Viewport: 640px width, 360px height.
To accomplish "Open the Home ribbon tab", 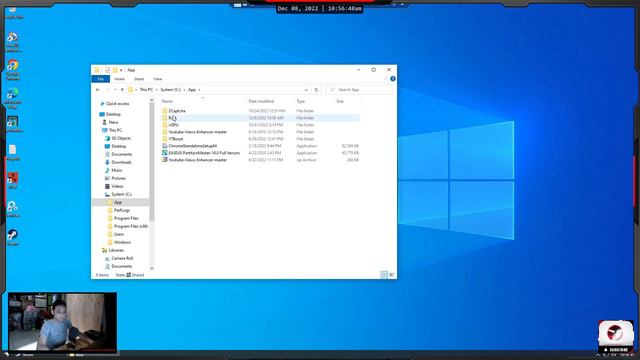I will (120, 79).
